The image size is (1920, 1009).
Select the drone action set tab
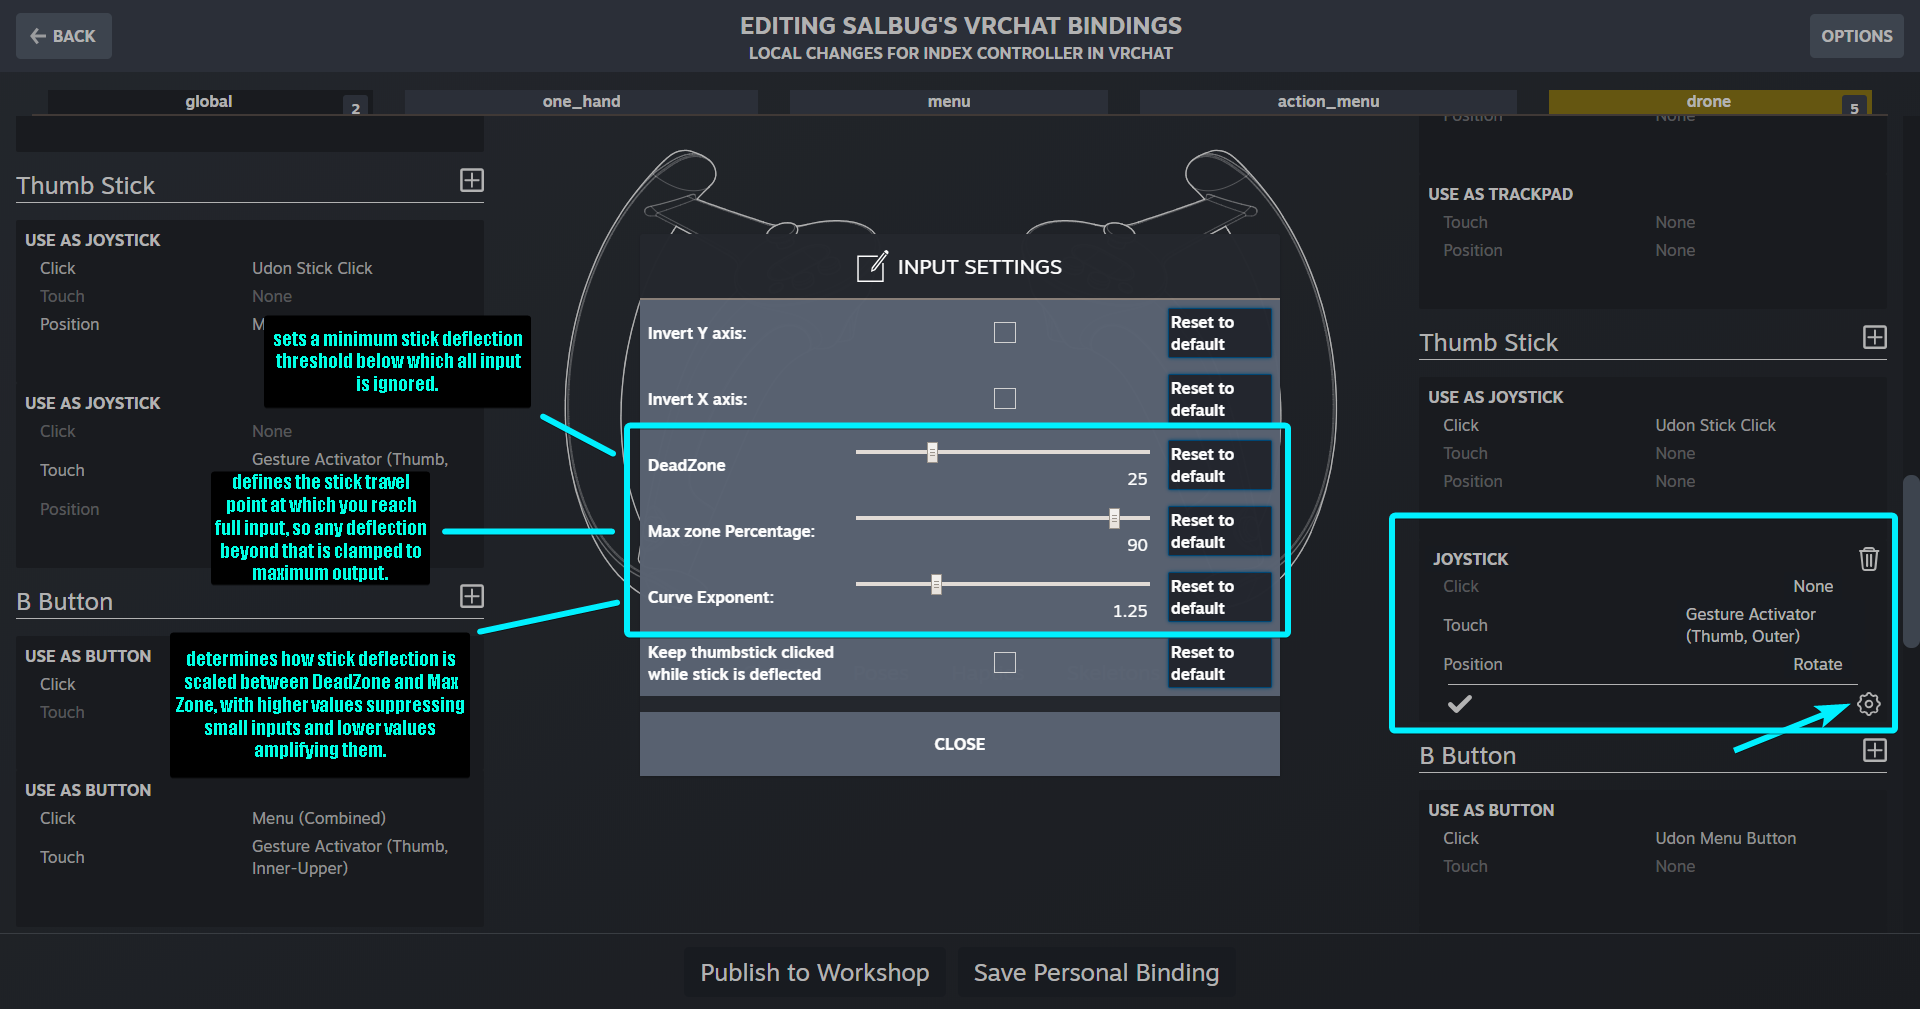(x=1709, y=102)
